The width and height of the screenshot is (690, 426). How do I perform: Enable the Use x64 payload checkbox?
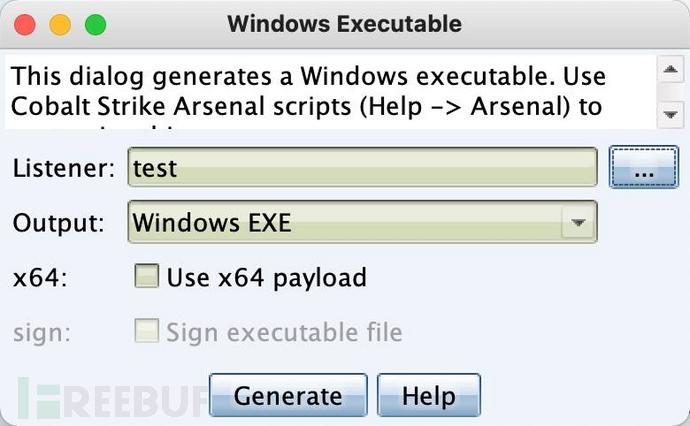(147, 276)
